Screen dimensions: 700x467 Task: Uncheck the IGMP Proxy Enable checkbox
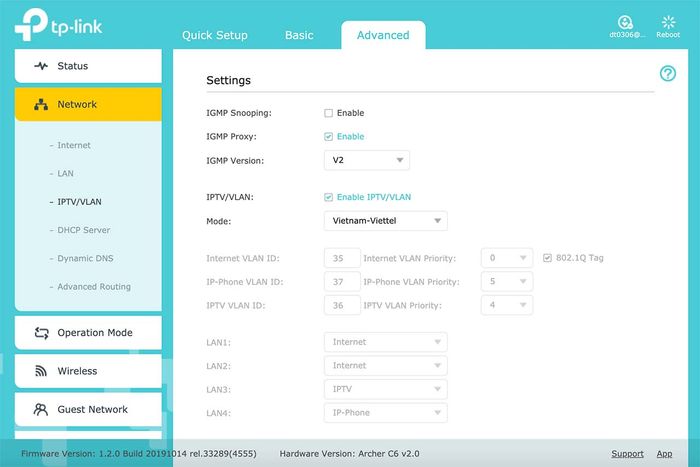pyautogui.click(x=329, y=137)
